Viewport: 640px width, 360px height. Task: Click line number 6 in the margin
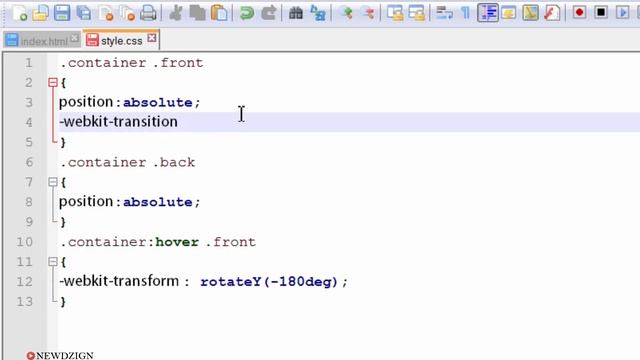[29, 162]
